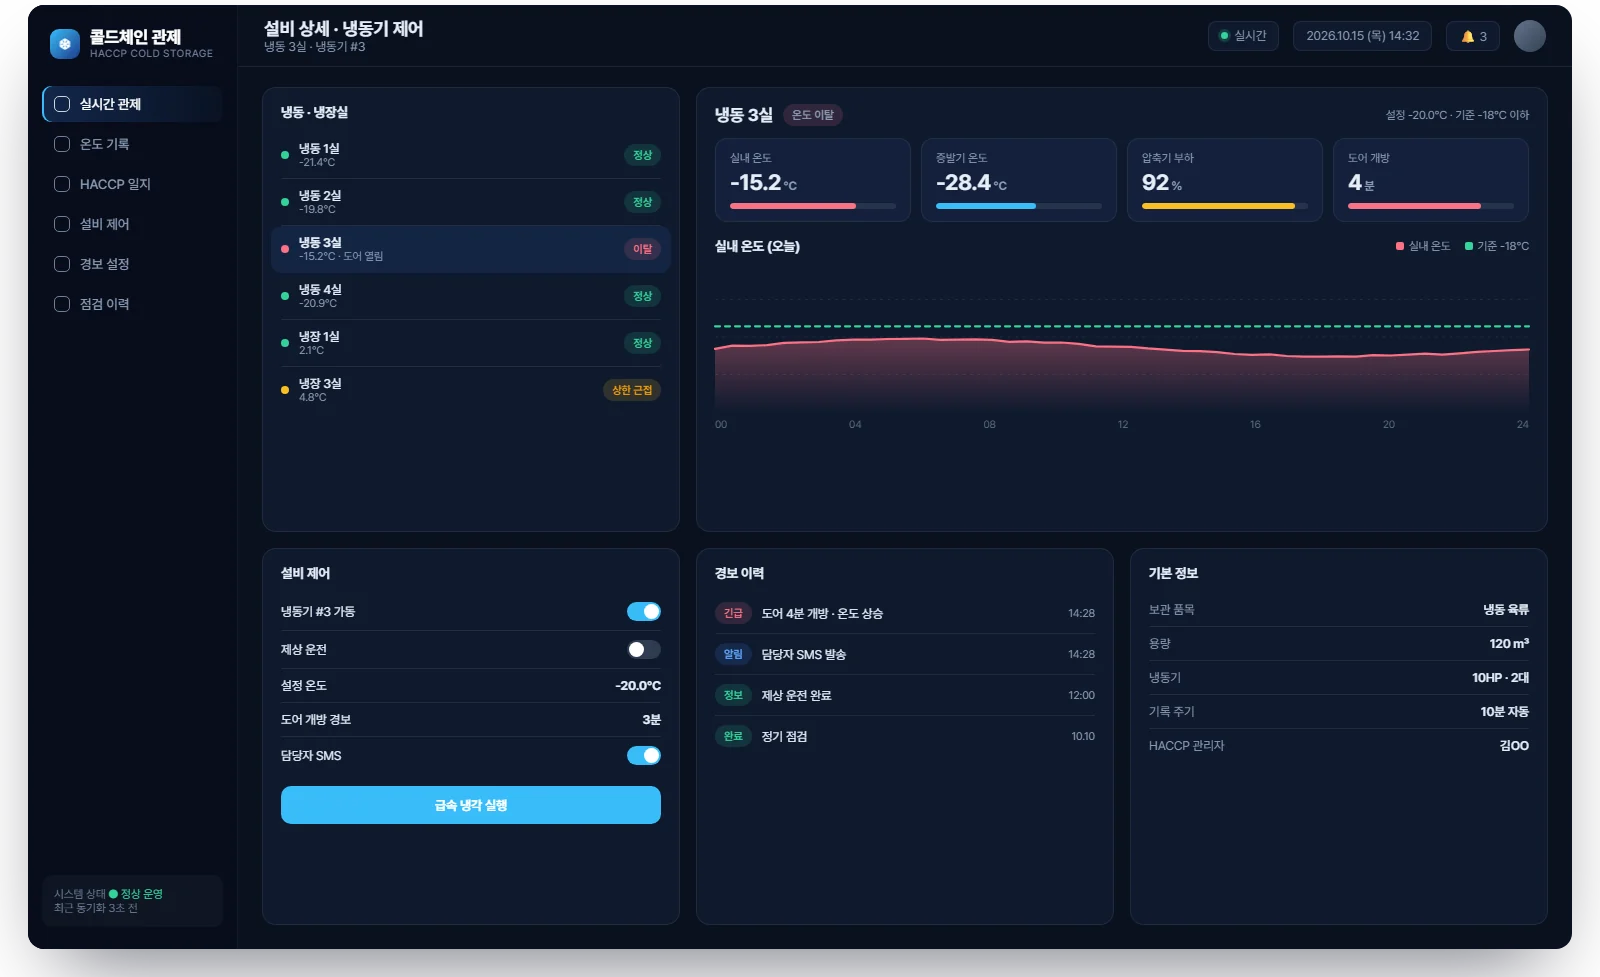Open the 완료 정기 점검 entry

(x=905, y=736)
